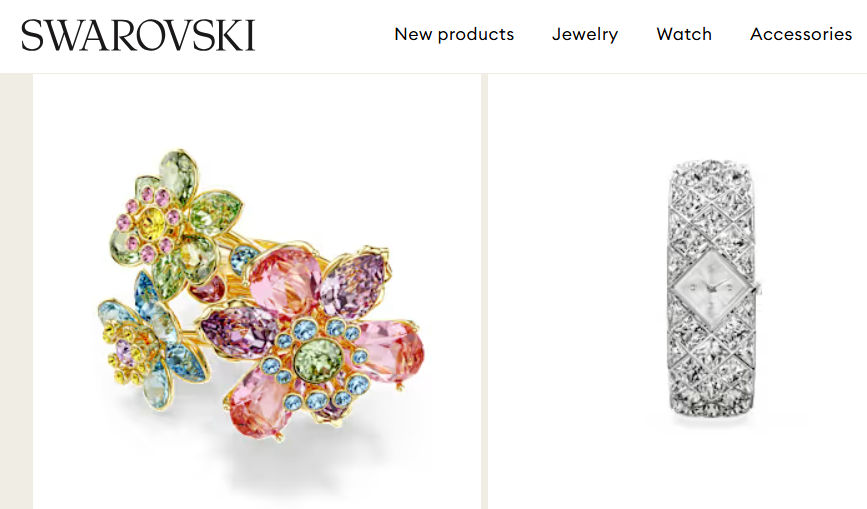Click the crown on the watch side

pyautogui.click(x=760, y=287)
